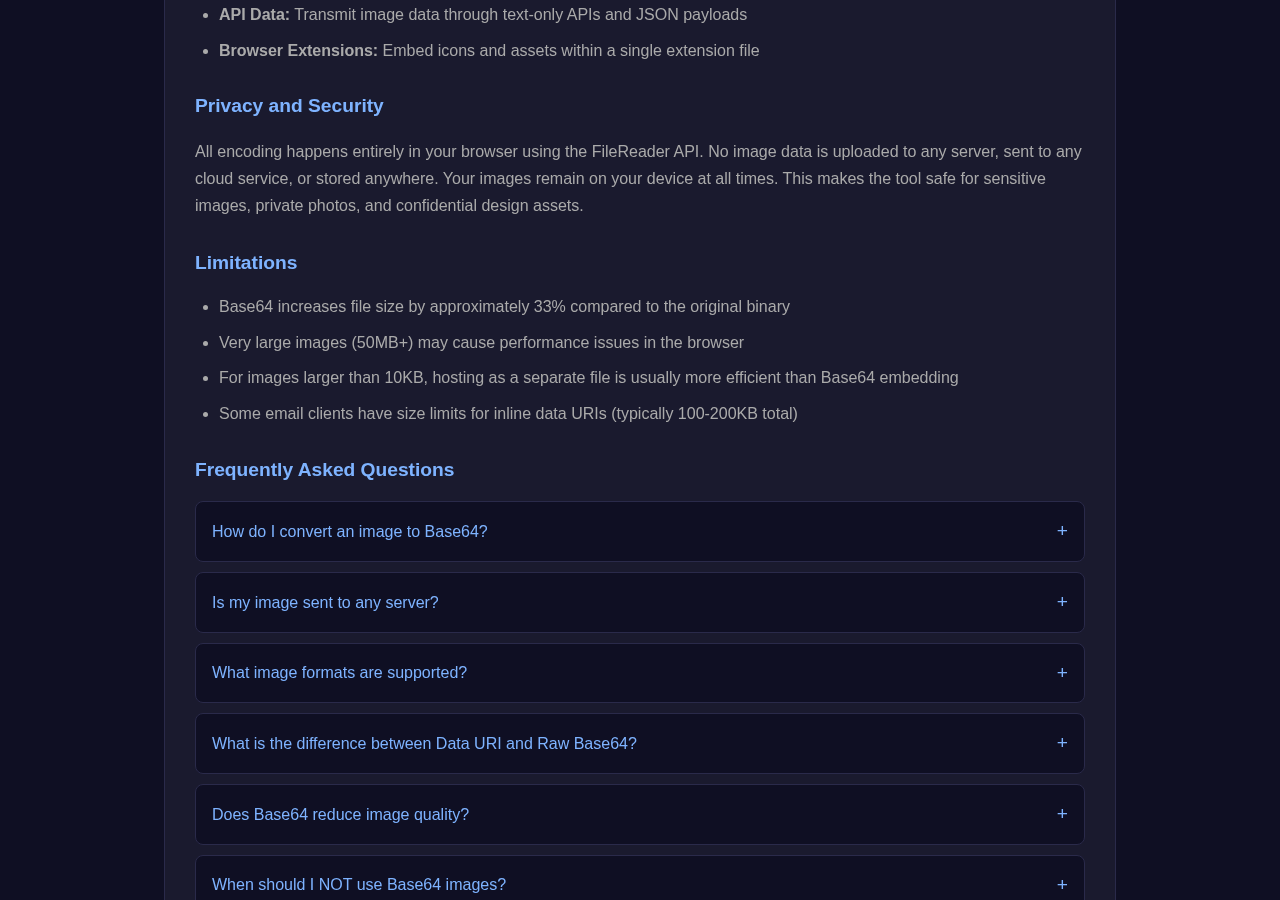Click the plus icon beside "Does Base64 reduce image quality?"
The width and height of the screenshot is (1280, 900).
[x=1062, y=814]
